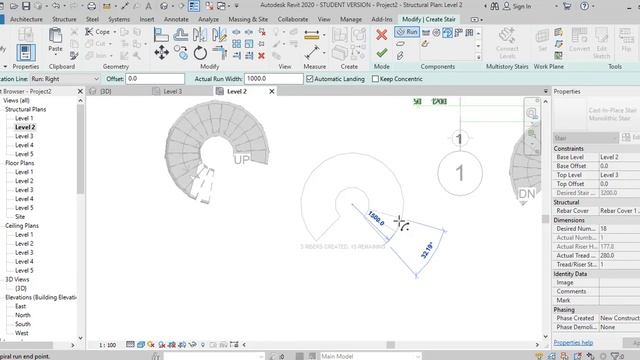
Task: Click the Visual Style icon in view control bar
Action: [141, 345]
